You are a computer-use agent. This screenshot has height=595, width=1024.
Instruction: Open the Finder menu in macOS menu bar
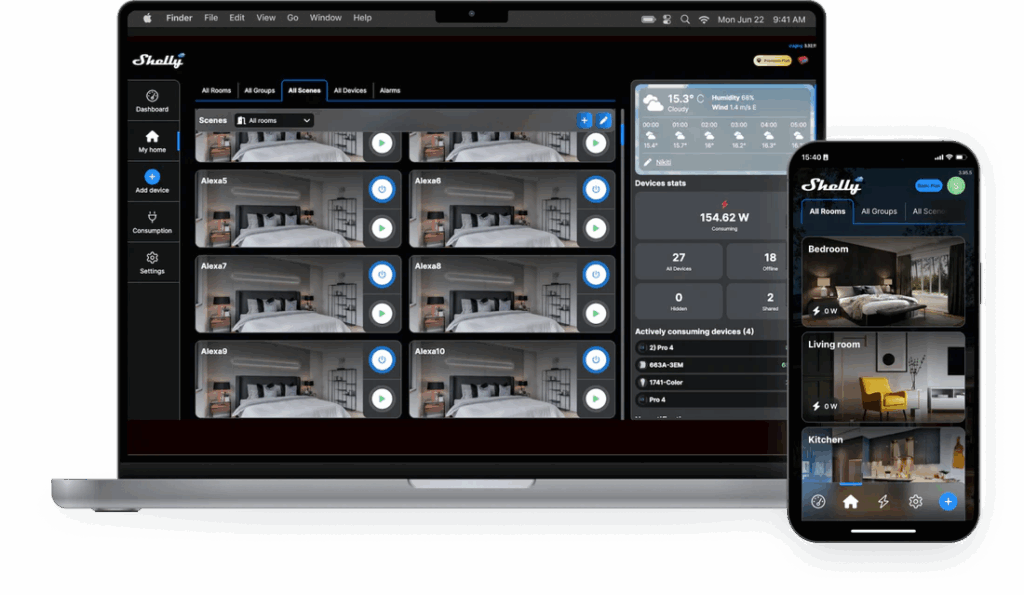tap(178, 18)
